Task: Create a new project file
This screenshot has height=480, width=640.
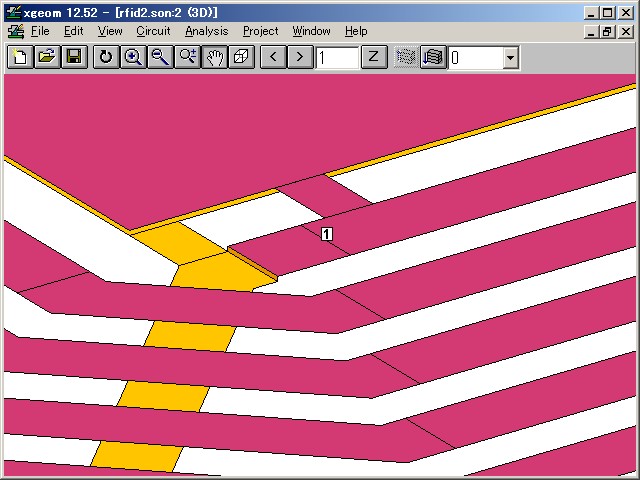Action: pos(20,57)
